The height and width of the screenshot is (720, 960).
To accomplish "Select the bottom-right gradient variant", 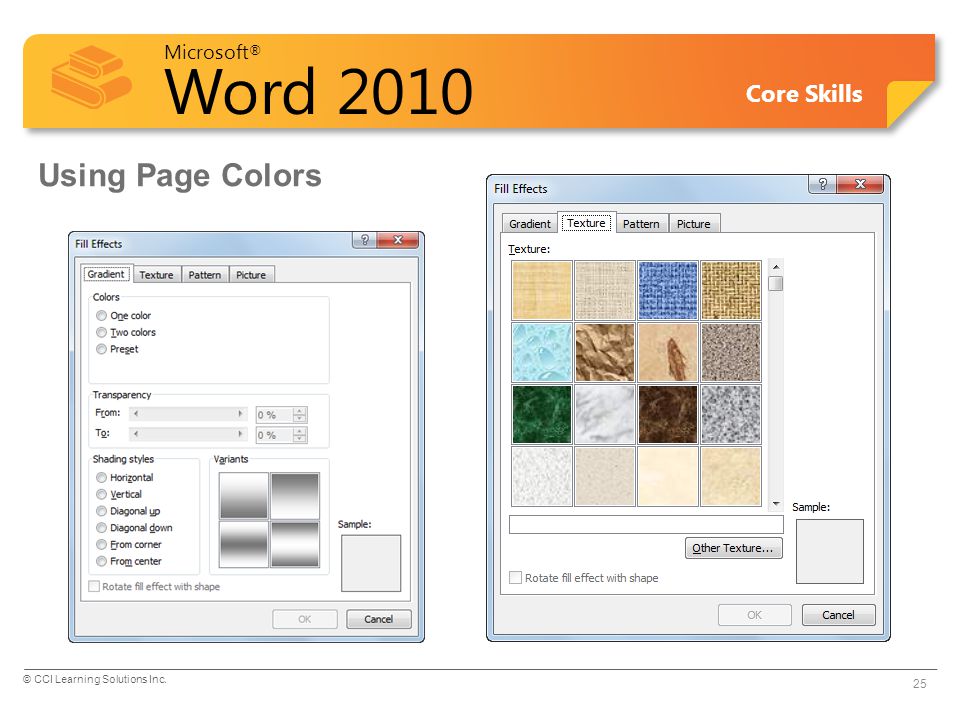I will point(295,544).
